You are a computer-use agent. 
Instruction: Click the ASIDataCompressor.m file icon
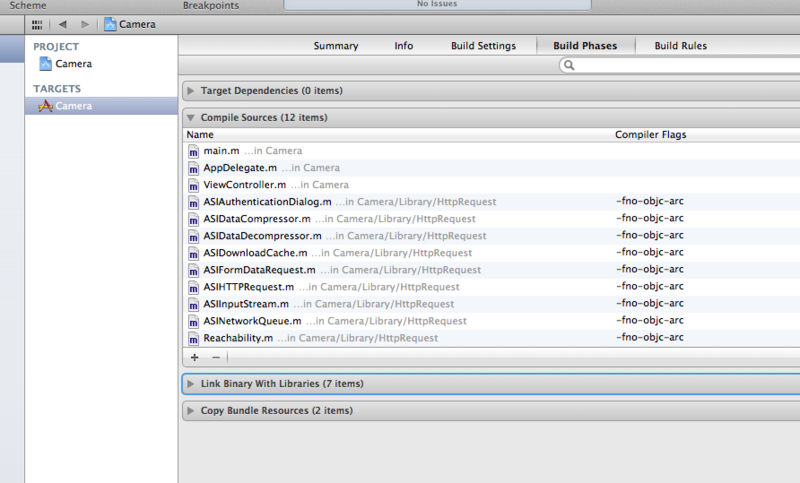point(193,219)
